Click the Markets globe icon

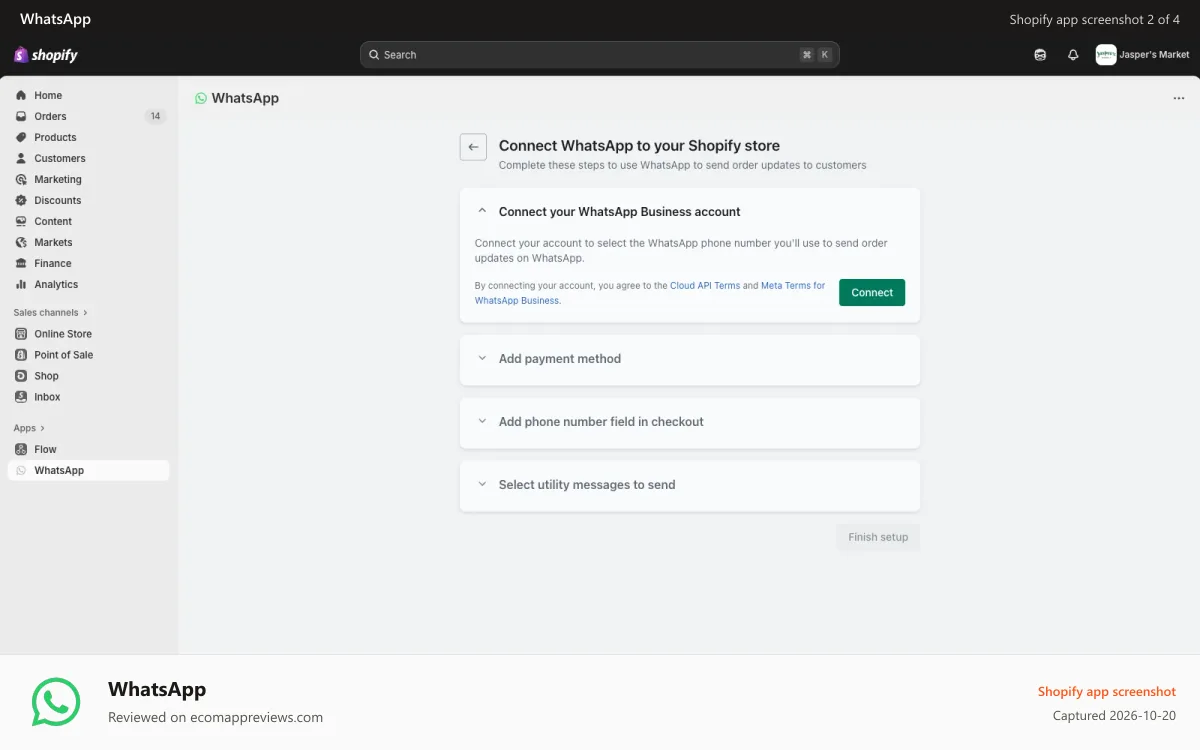tap(21, 242)
